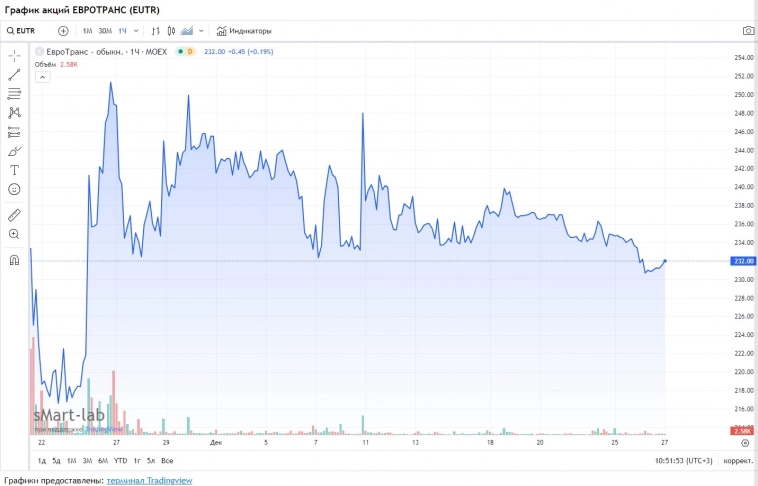Select the brush drawing tool

15,151
